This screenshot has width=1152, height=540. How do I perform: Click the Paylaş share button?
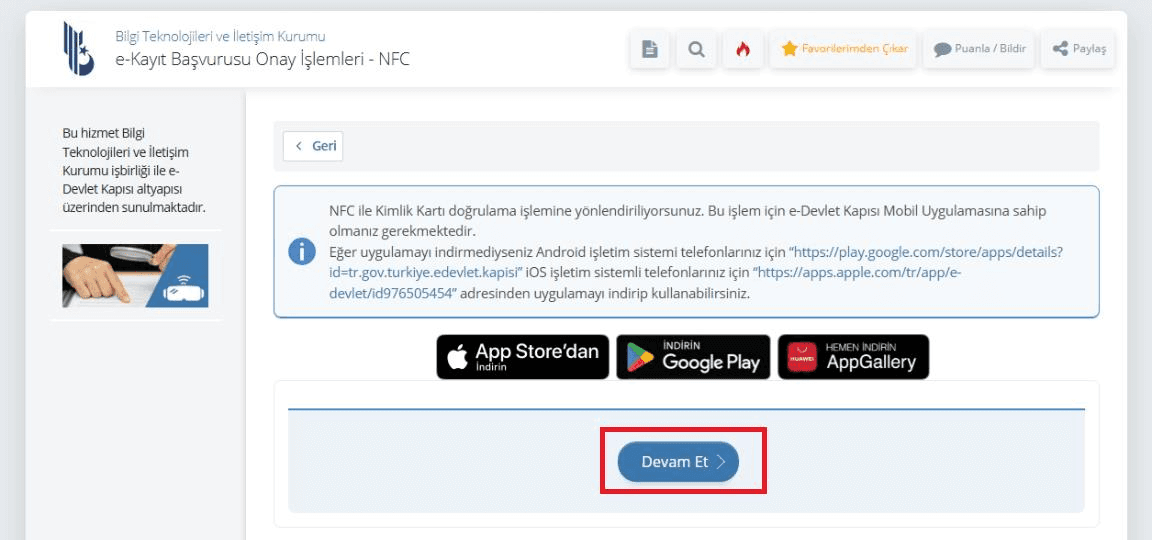1079,49
